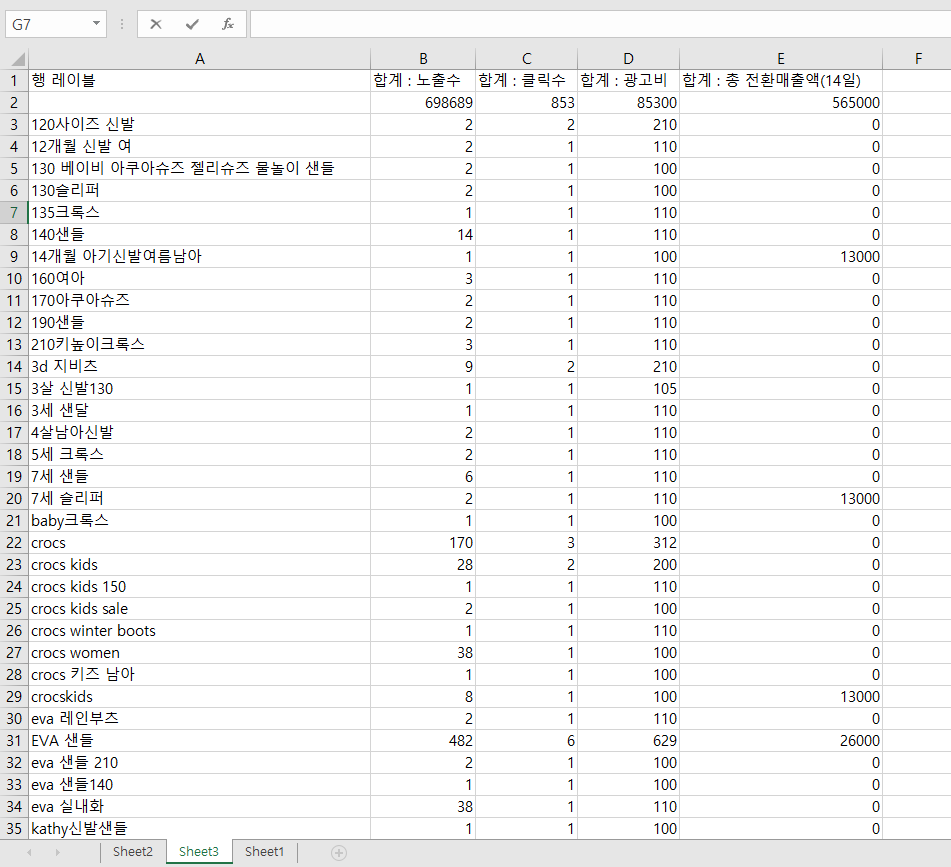Image resolution: width=951 pixels, height=867 pixels.
Task: Click the 'crocskids' cell
Action: [200, 697]
